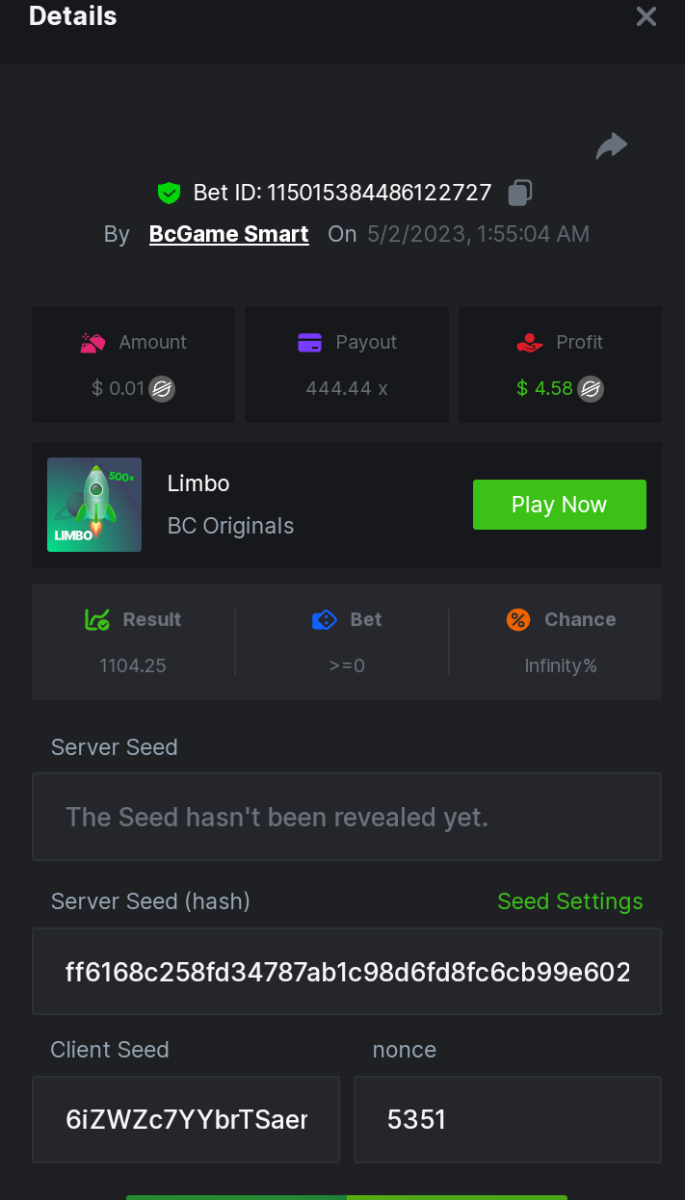Close the Details dialog

tap(646, 17)
